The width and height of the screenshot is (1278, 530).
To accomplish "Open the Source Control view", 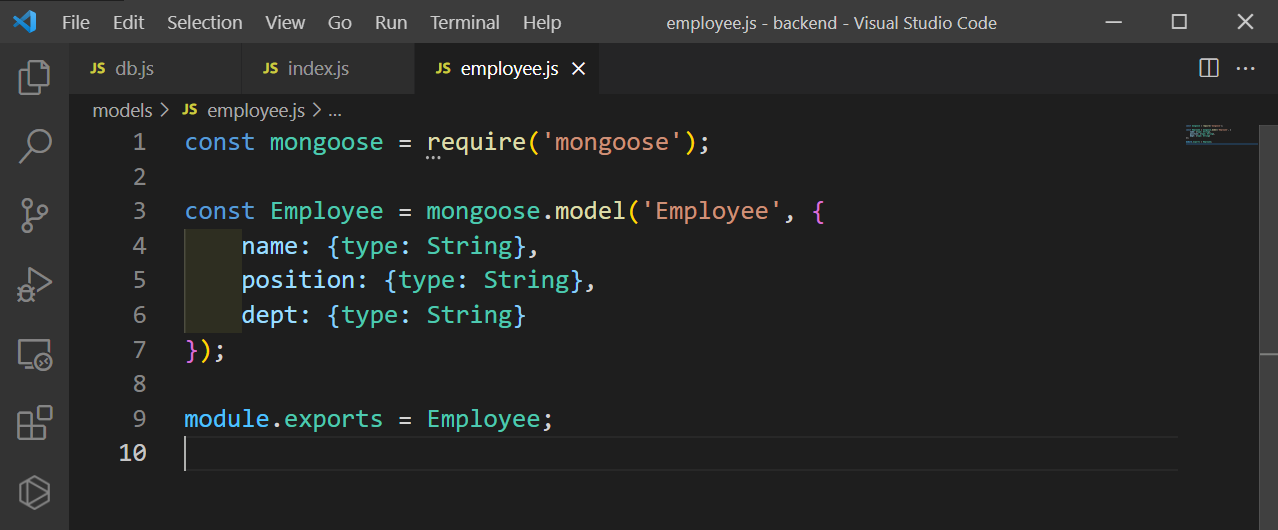I will 34,215.
